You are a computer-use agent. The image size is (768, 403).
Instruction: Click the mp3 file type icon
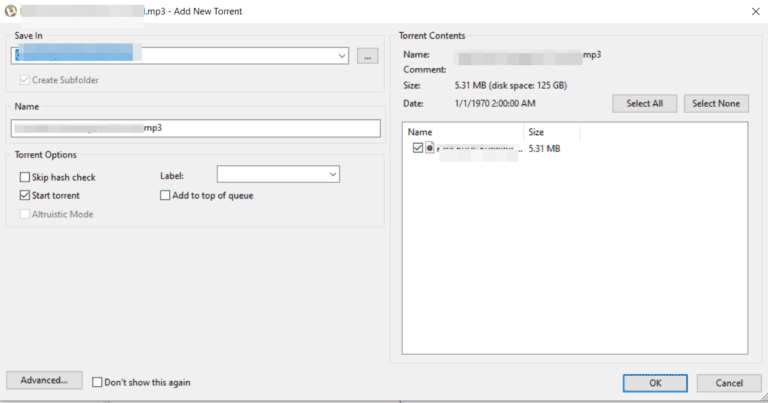point(430,148)
